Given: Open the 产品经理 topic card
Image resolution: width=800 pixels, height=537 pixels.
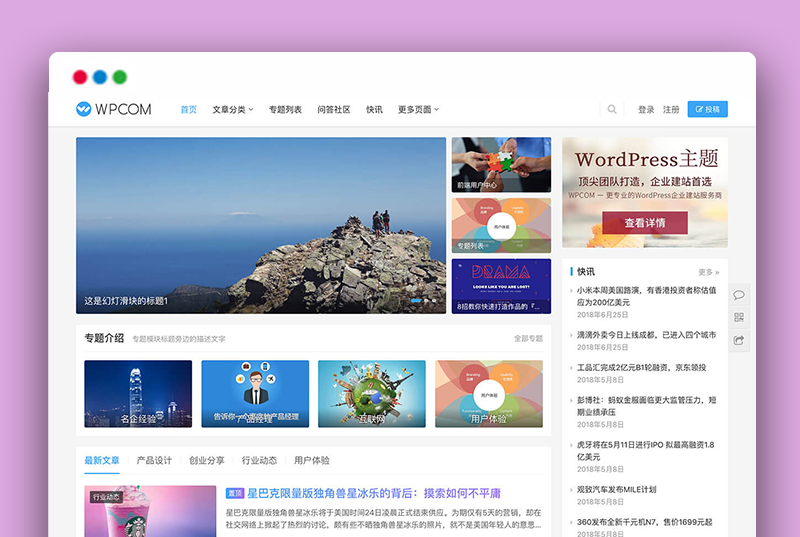Looking at the screenshot, I should point(255,394).
